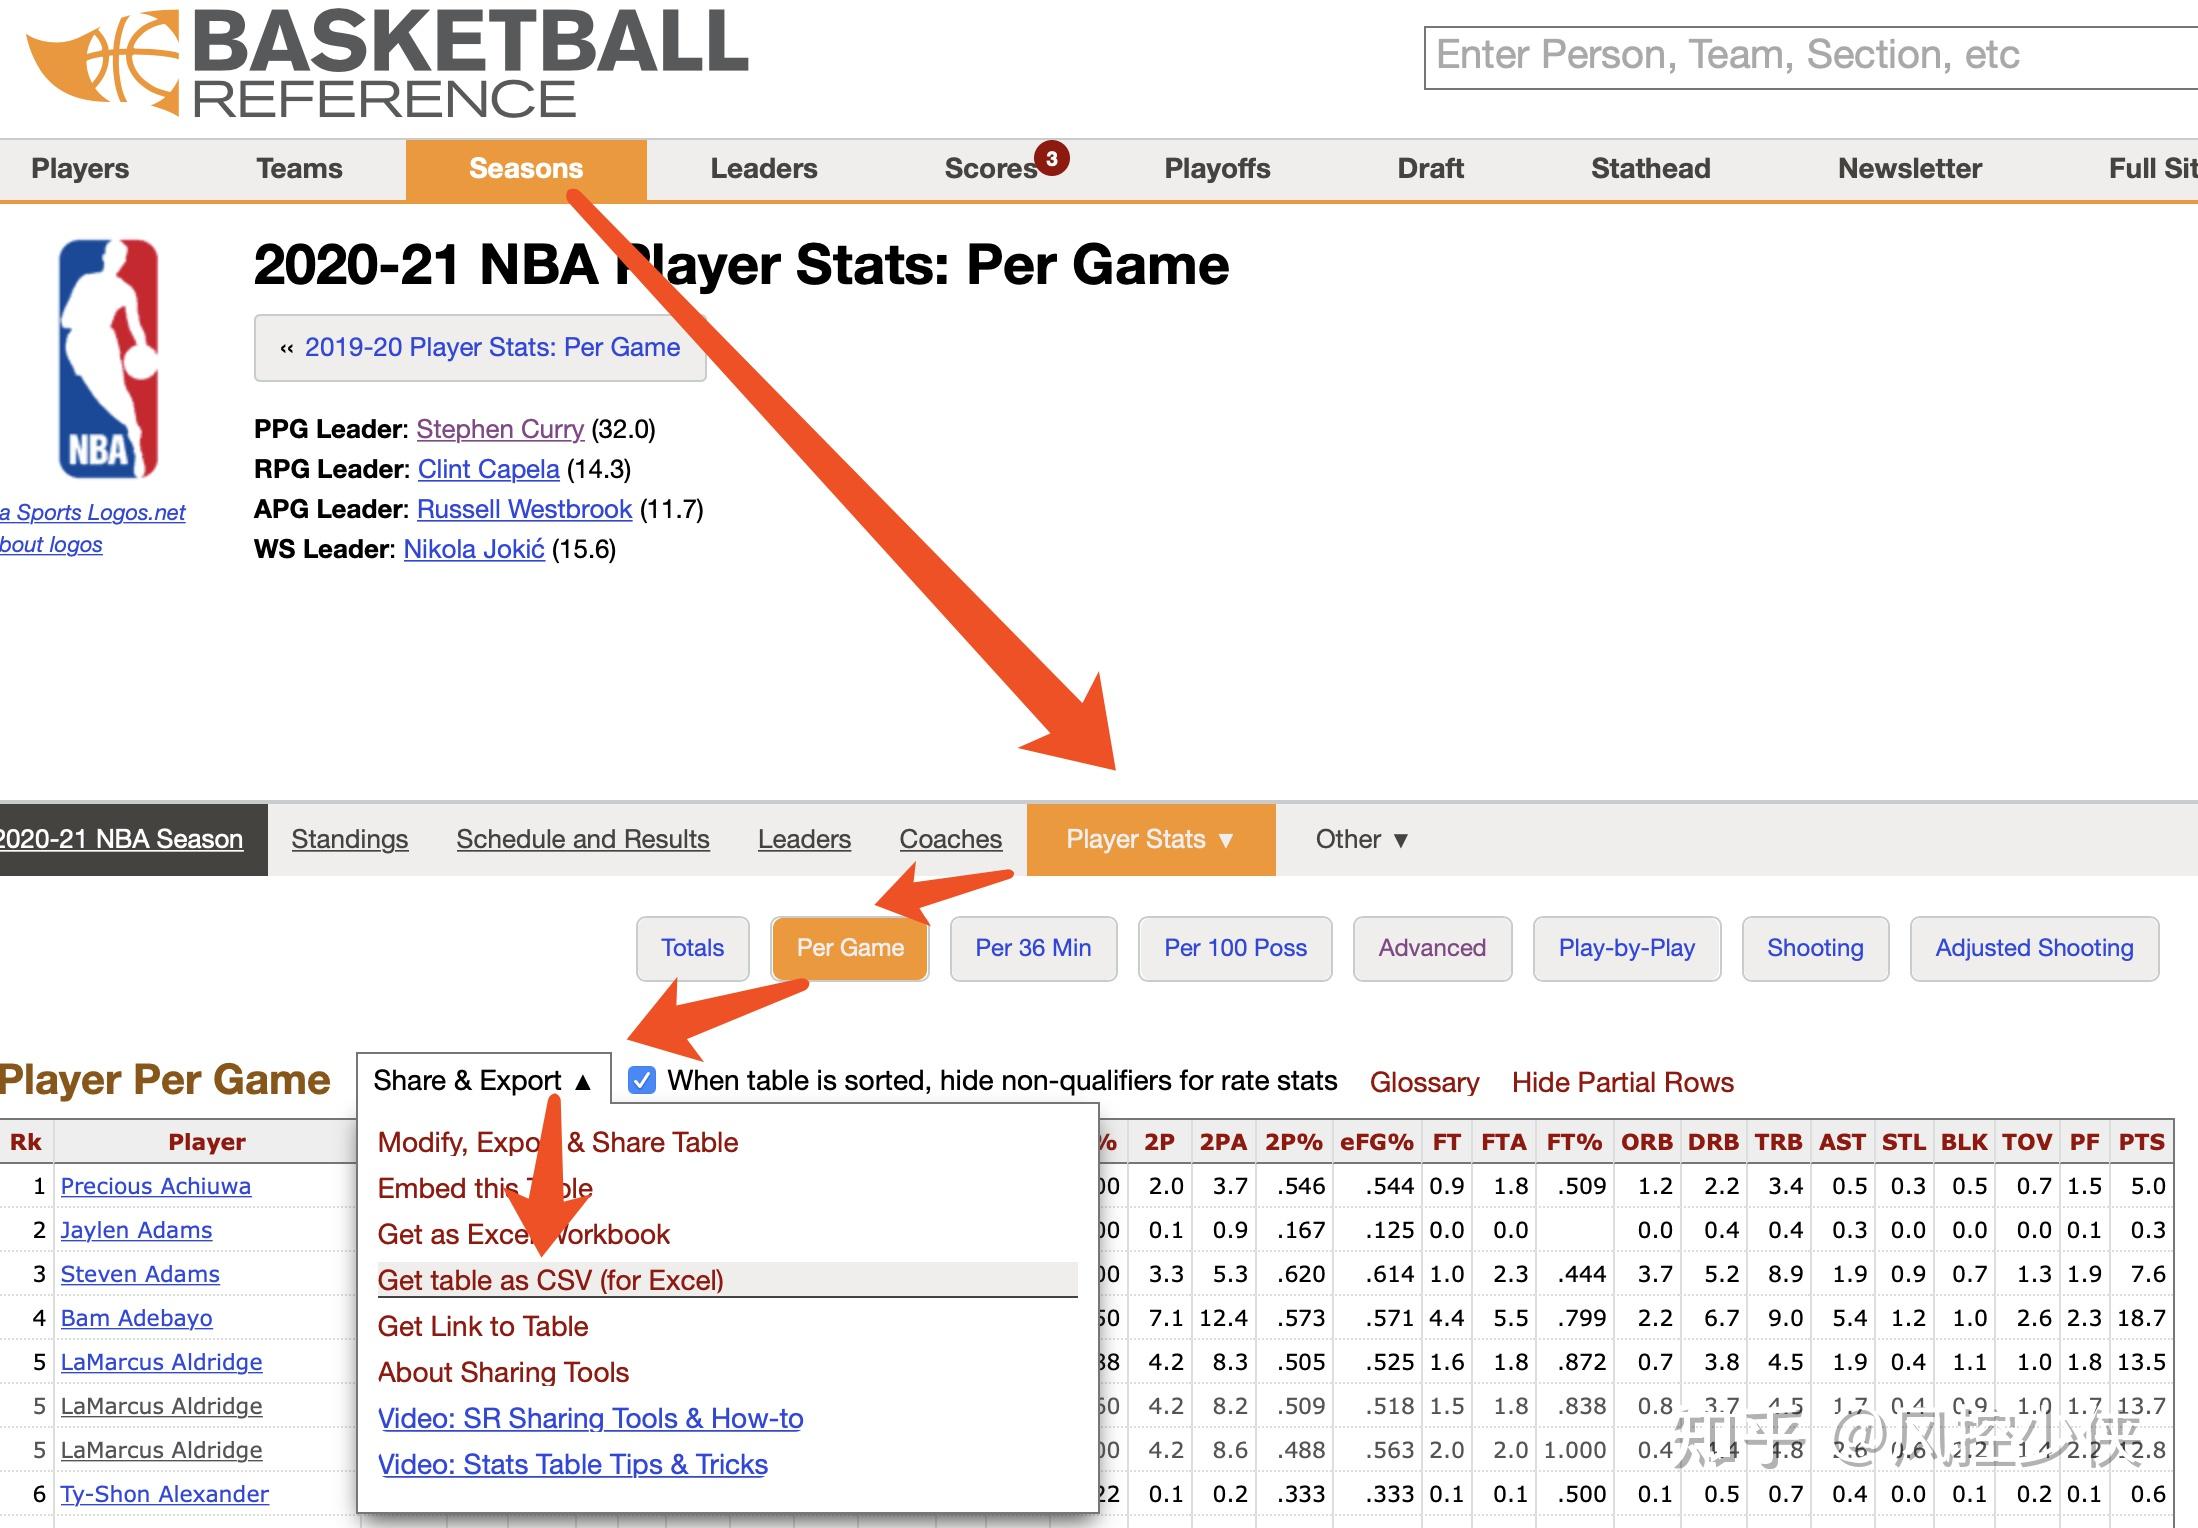The width and height of the screenshot is (2198, 1528).
Task: Open the Seasons menu
Action: click(526, 168)
